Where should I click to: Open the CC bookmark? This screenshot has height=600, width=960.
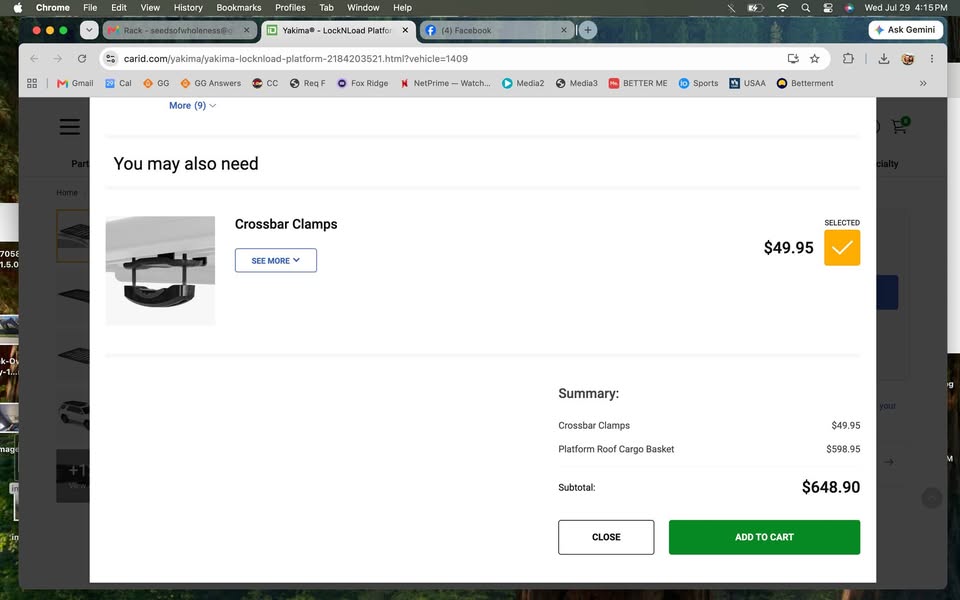tap(265, 83)
